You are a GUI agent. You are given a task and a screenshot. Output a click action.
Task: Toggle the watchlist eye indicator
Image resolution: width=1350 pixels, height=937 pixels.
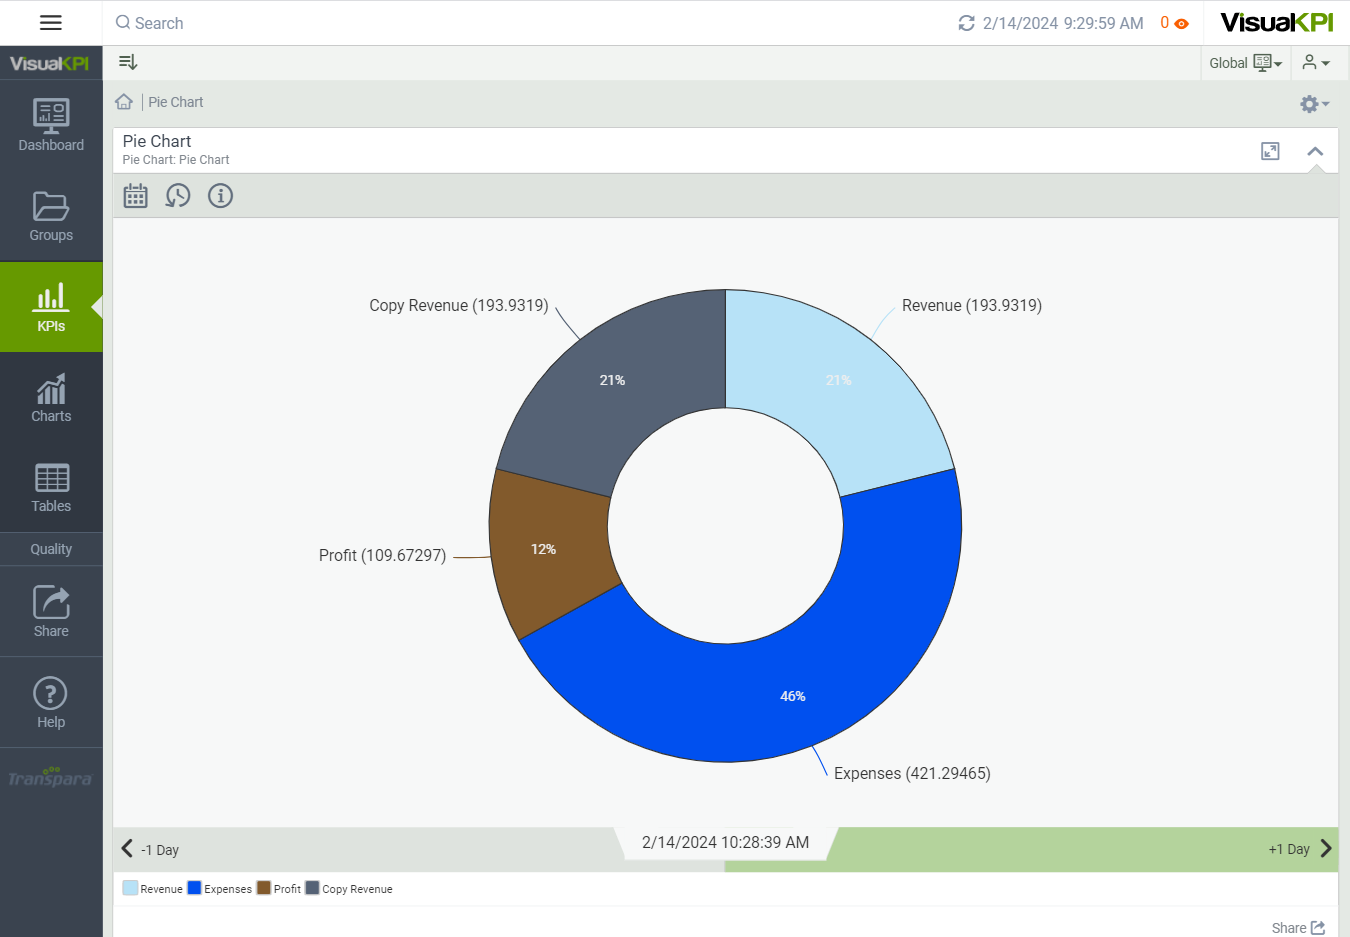[1180, 23]
